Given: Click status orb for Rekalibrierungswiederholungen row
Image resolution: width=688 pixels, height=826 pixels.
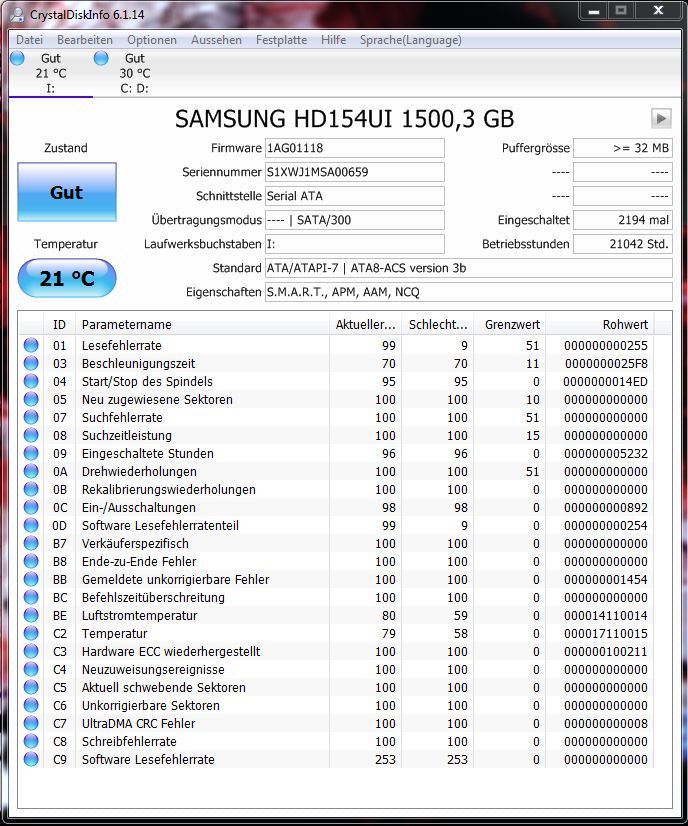Looking at the screenshot, I should [x=31, y=489].
